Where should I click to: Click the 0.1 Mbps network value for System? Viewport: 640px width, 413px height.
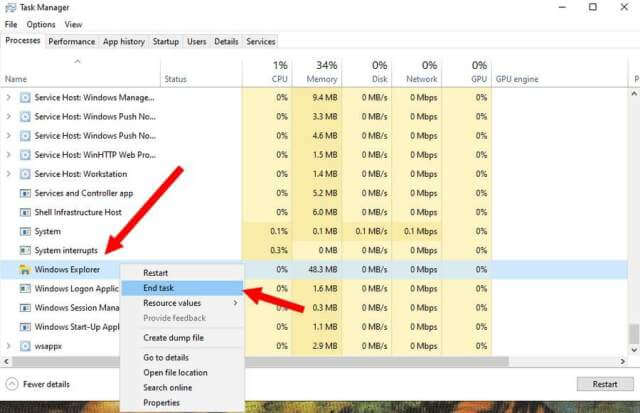point(420,231)
